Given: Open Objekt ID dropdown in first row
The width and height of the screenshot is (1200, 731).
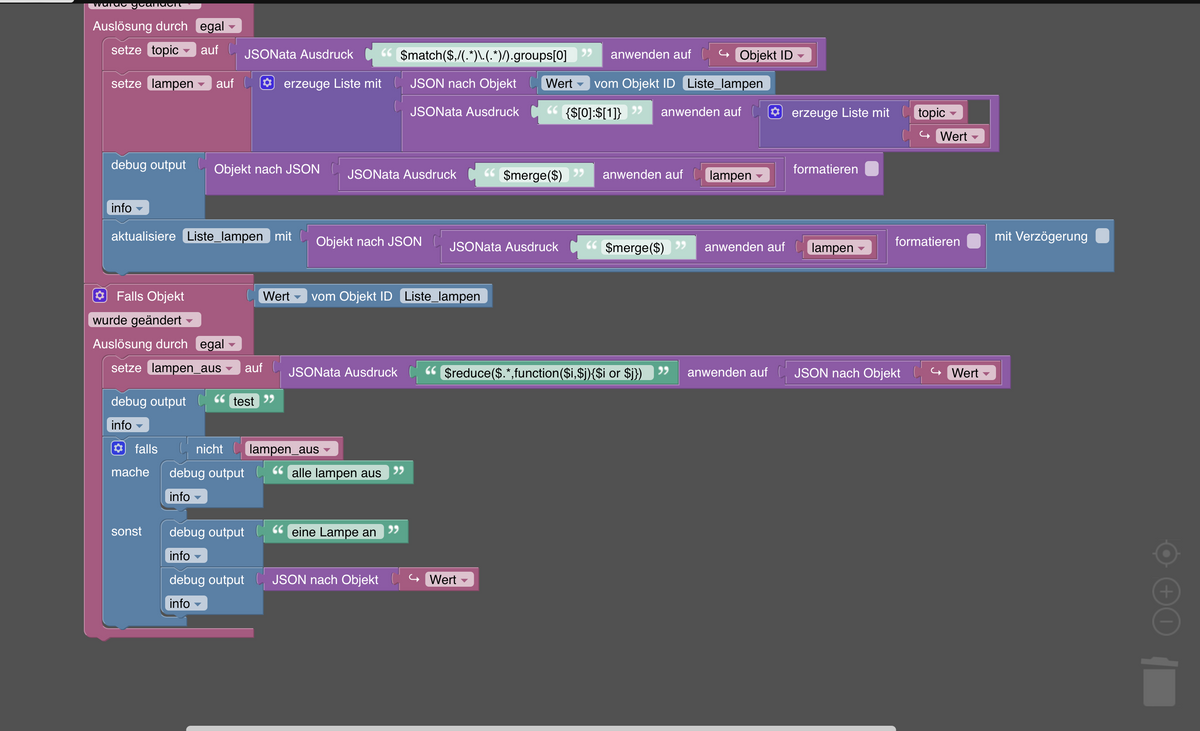Looking at the screenshot, I should tap(771, 55).
